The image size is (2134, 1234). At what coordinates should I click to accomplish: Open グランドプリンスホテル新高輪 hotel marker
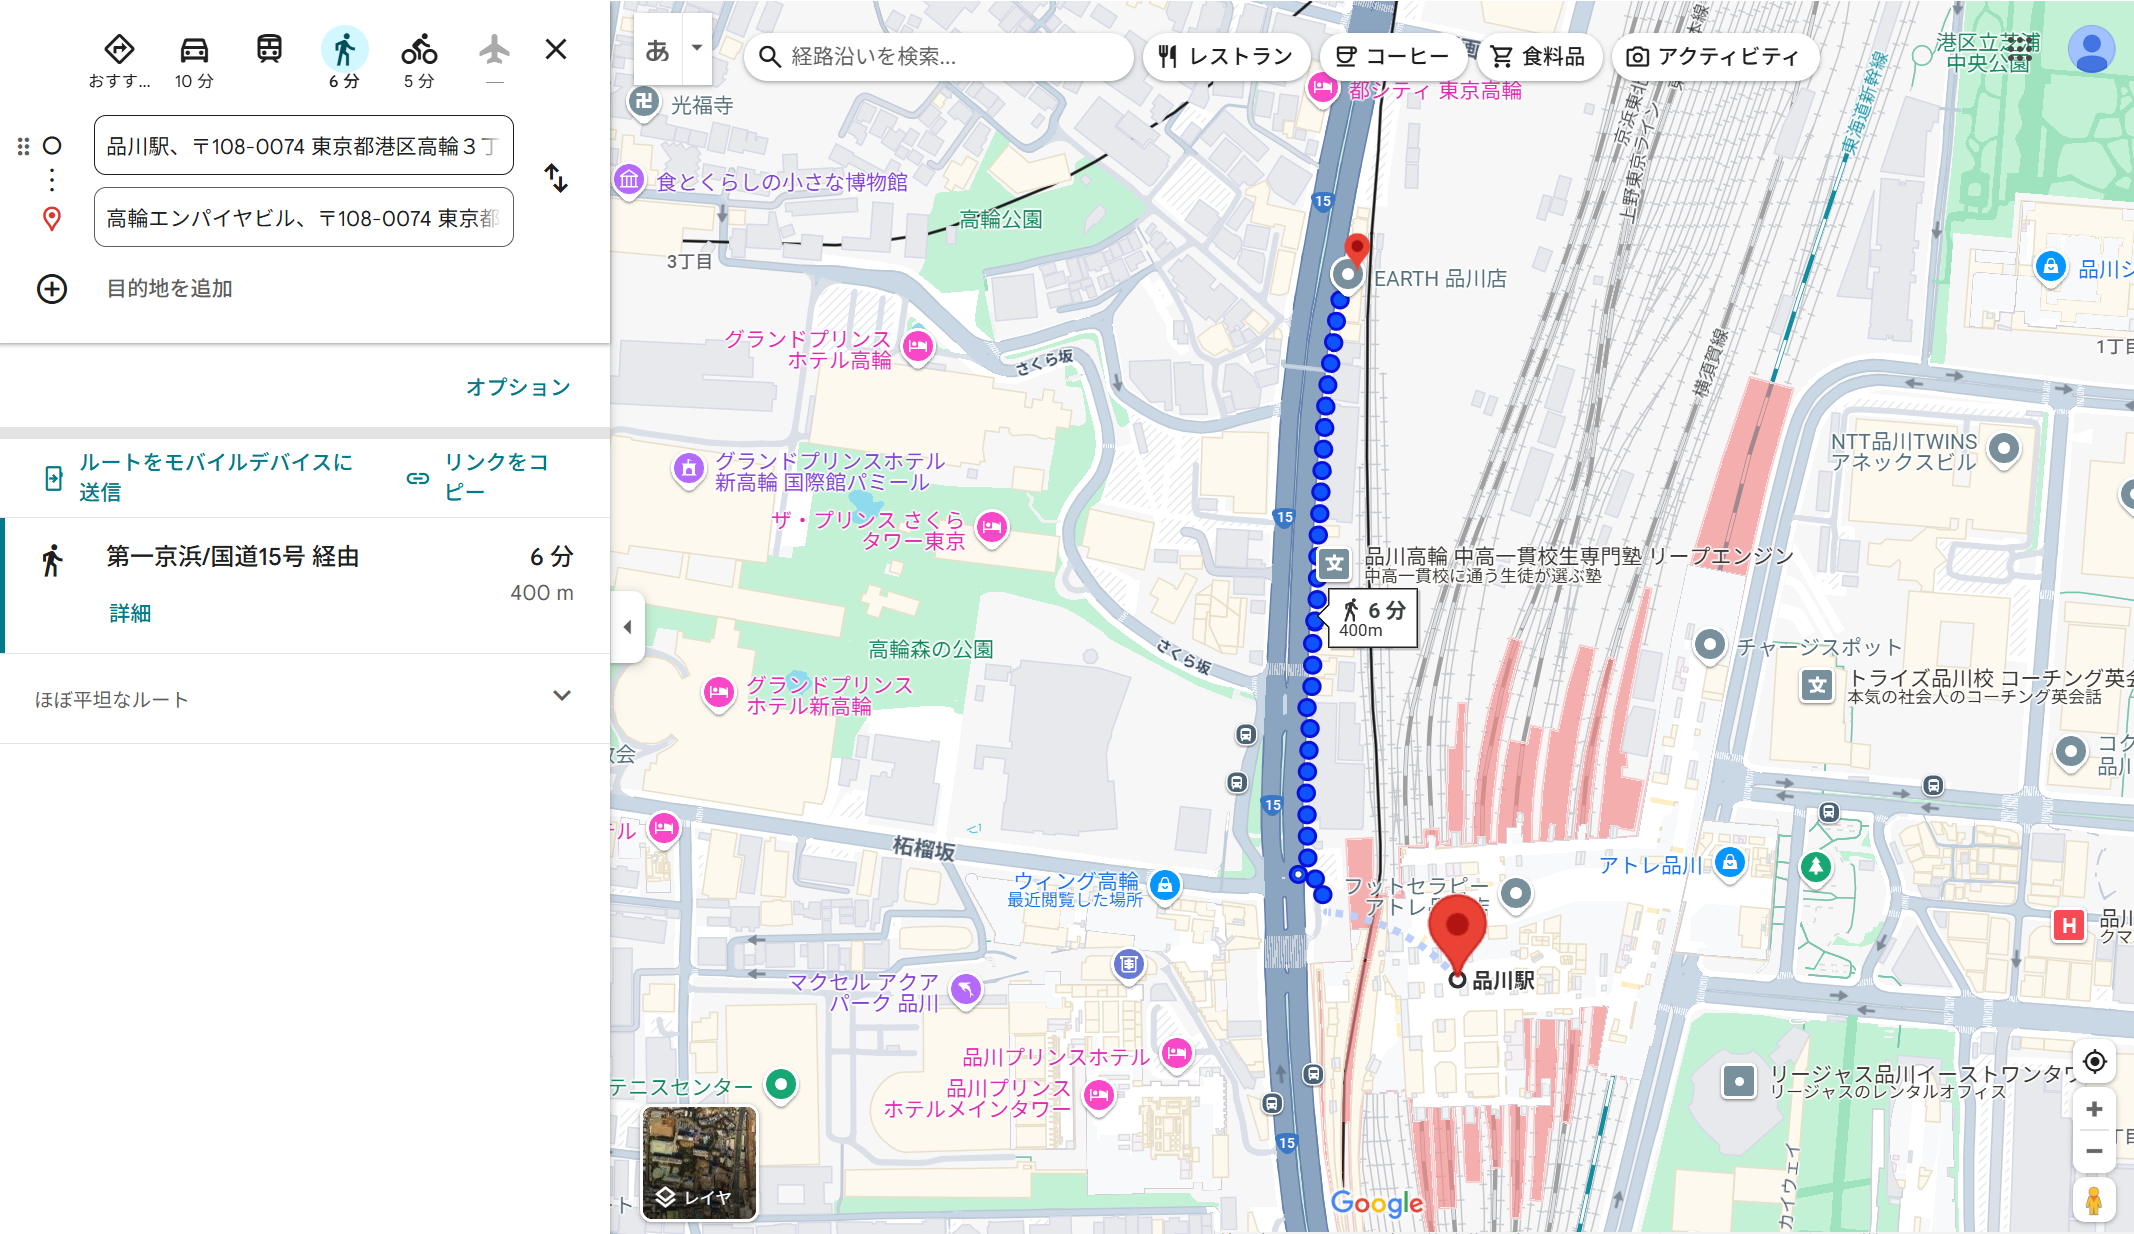point(718,692)
